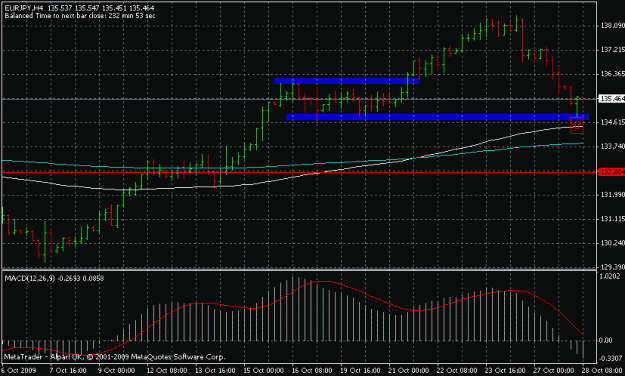Select the upper blue resistance rectangle

click(x=347, y=81)
